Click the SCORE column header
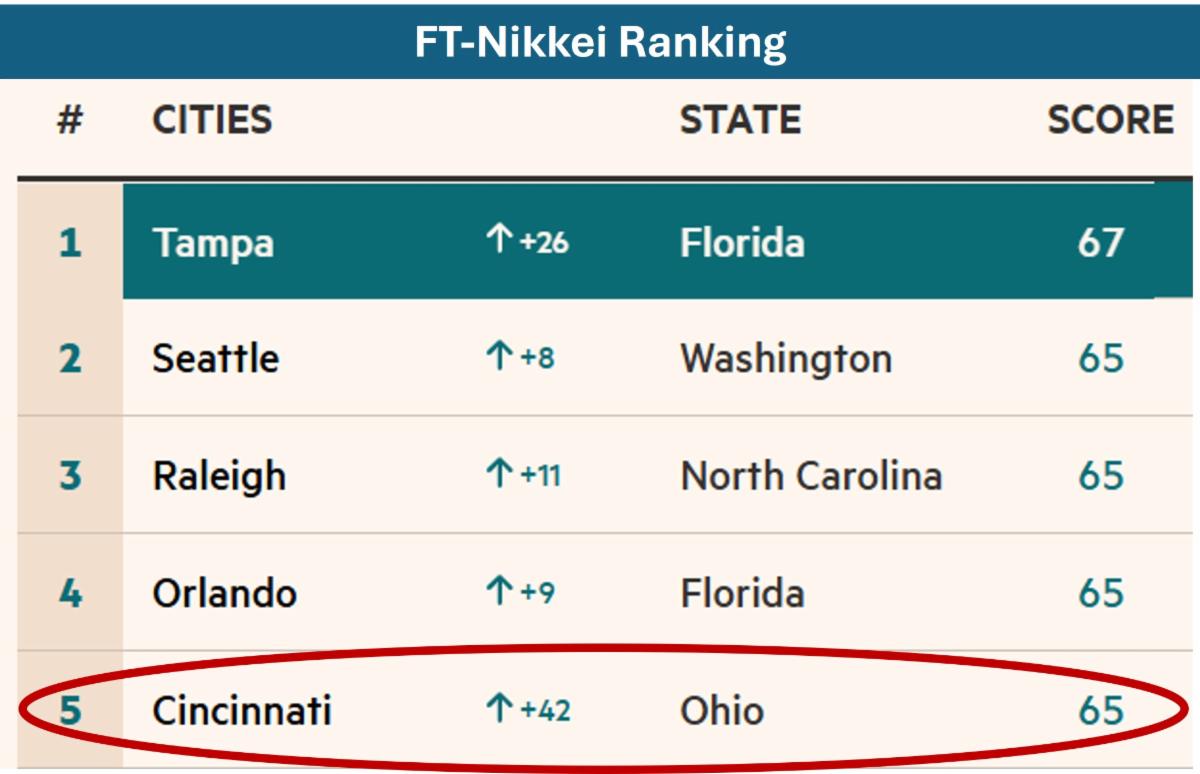 [1110, 120]
